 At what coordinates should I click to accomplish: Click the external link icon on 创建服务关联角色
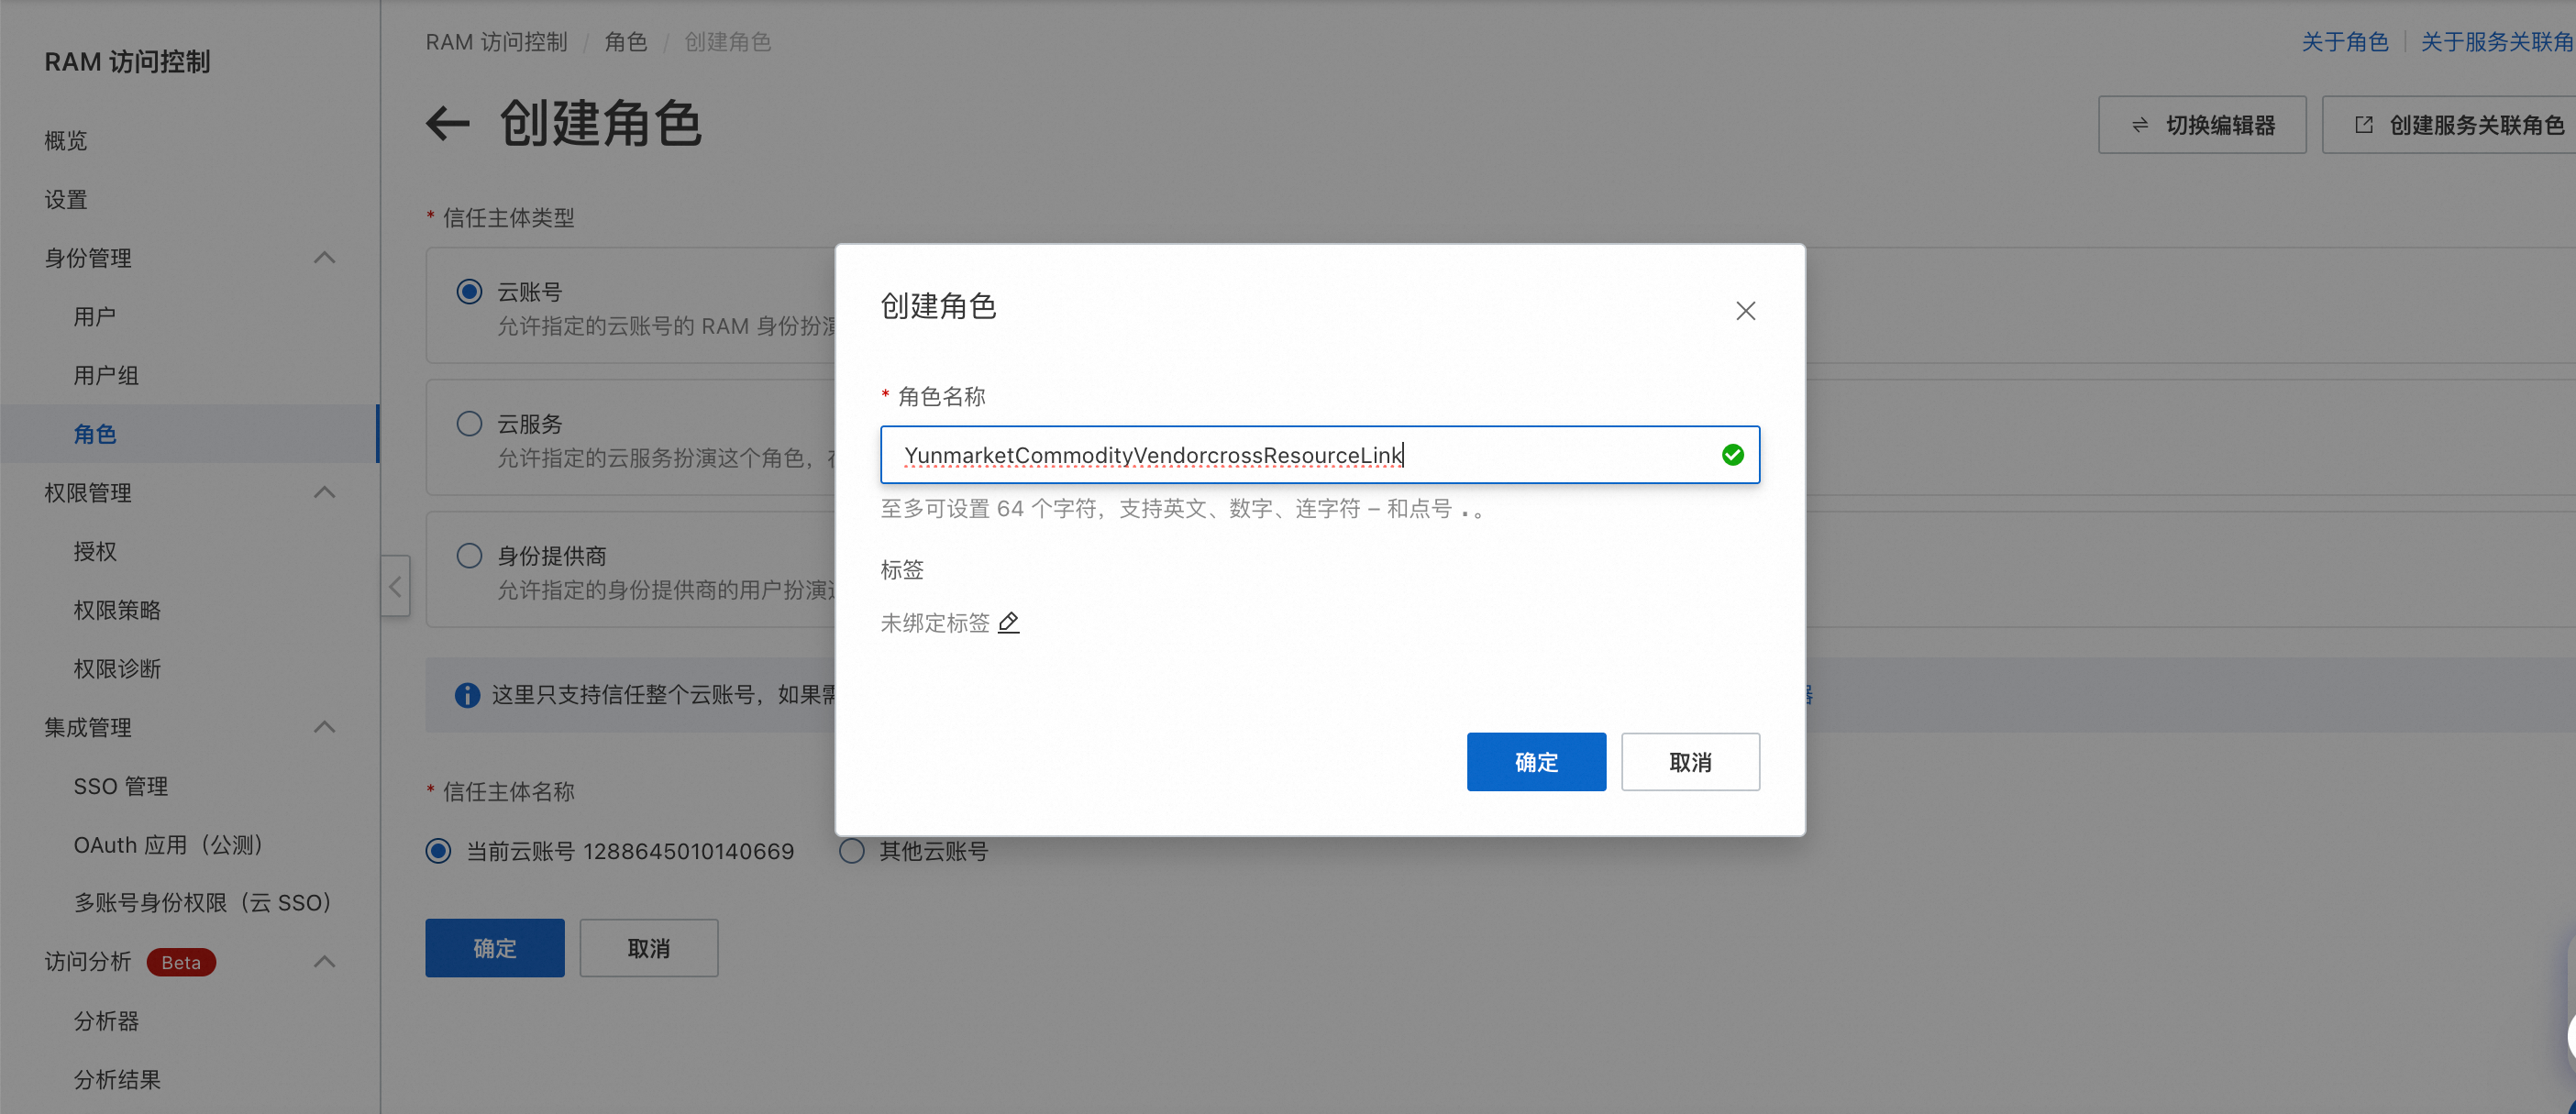click(2363, 125)
